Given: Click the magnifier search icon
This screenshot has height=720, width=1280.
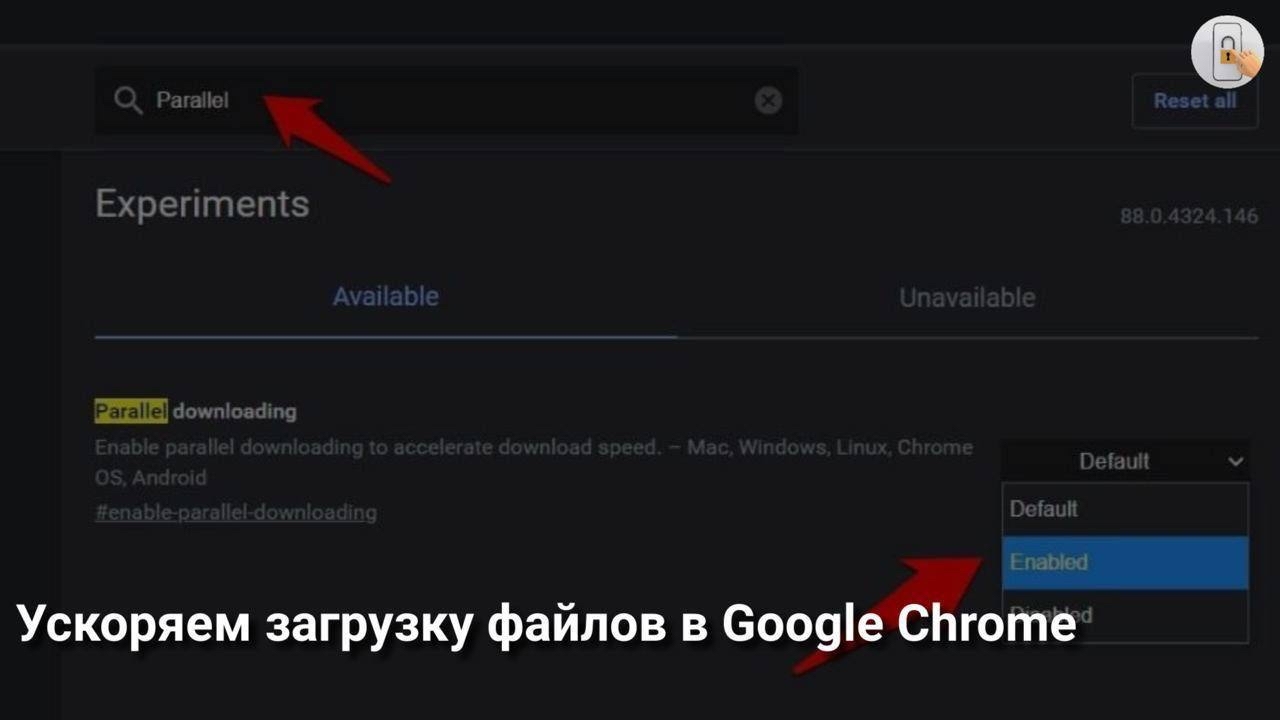Looking at the screenshot, I should pos(128,100).
